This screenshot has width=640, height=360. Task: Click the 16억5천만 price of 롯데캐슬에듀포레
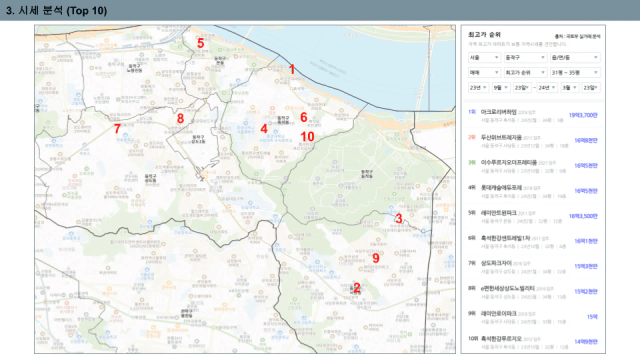(586, 191)
